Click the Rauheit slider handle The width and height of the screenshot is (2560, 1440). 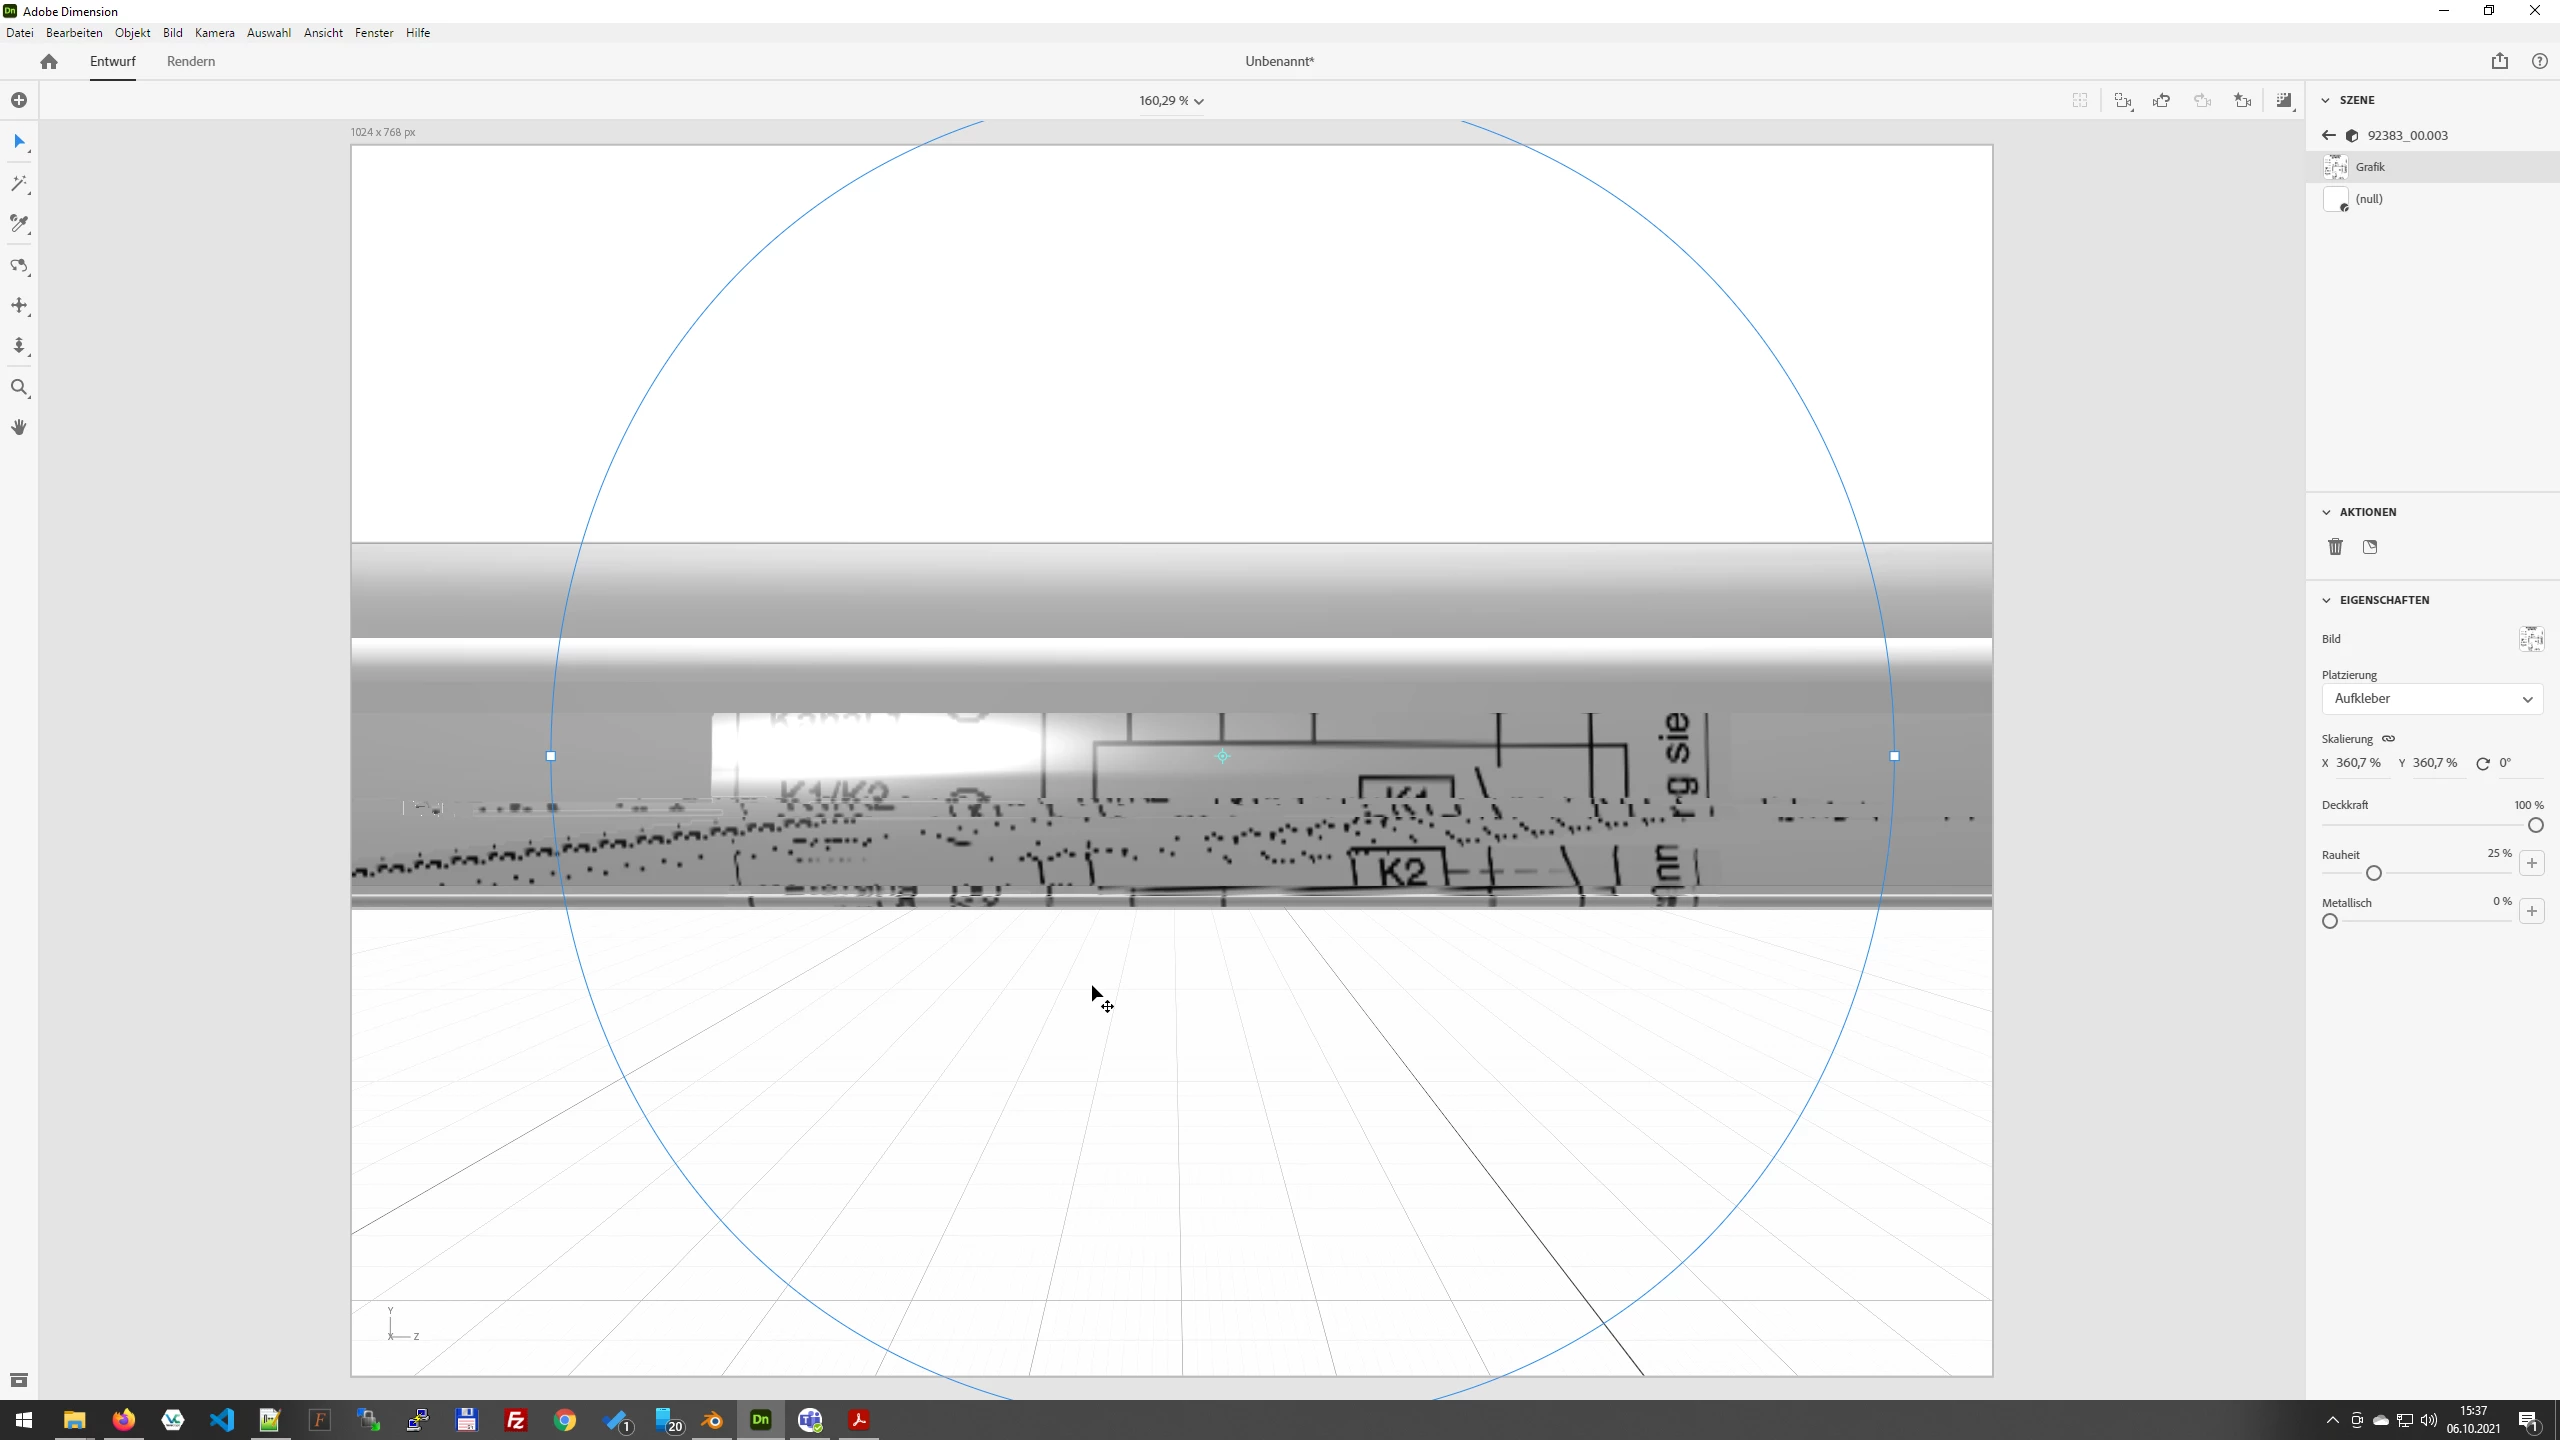click(x=2374, y=873)
